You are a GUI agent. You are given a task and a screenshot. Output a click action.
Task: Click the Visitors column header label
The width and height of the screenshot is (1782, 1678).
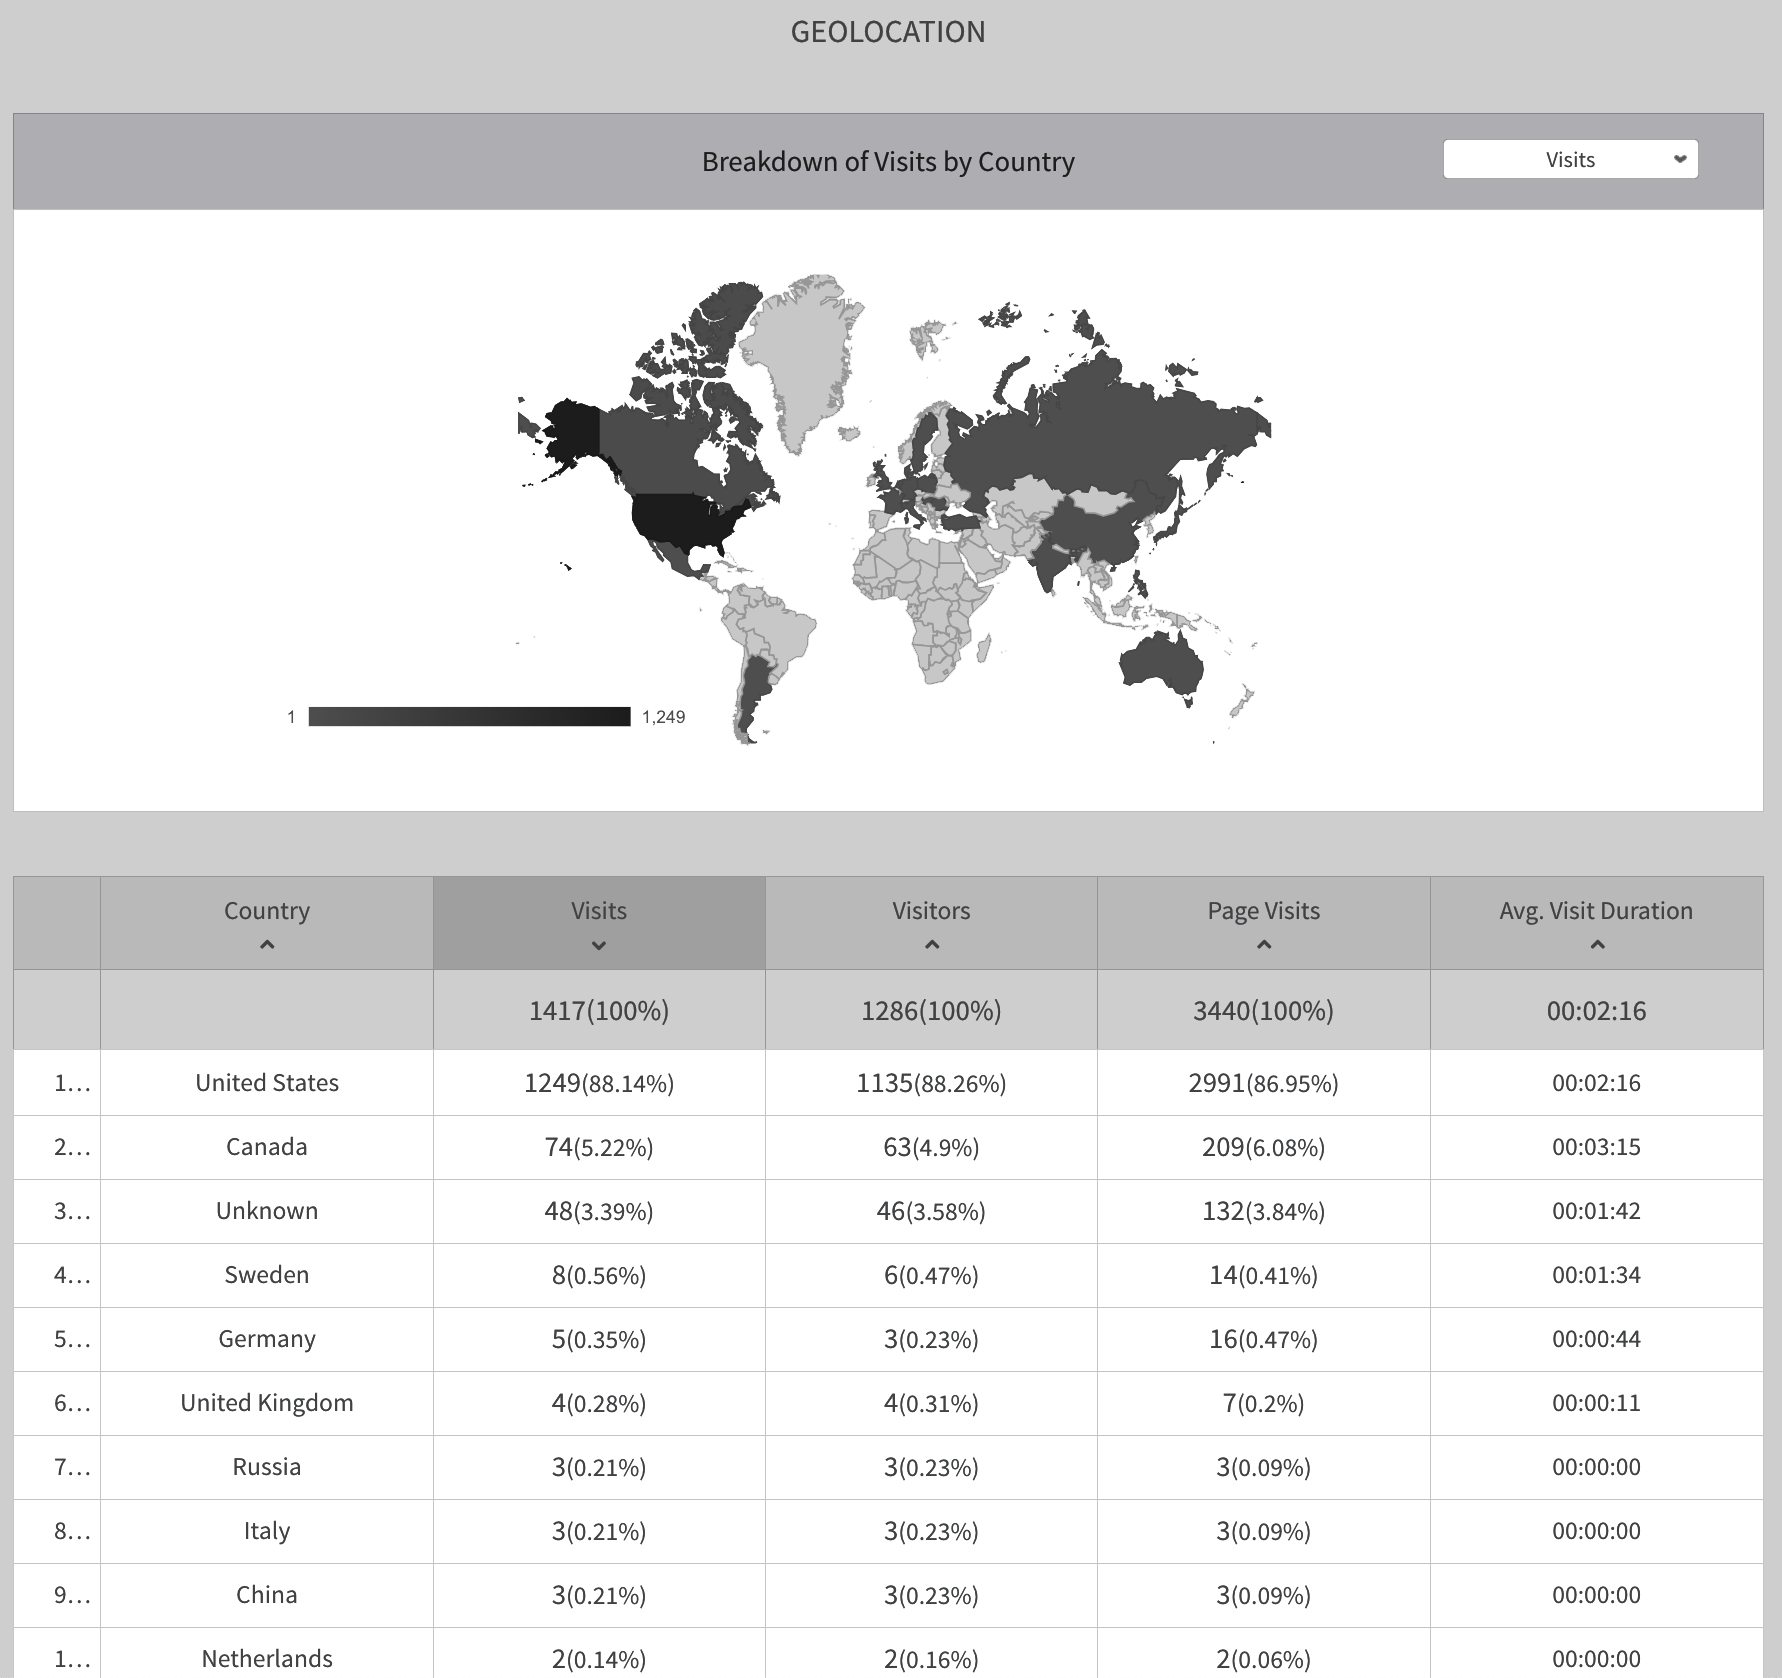[931, 911]
